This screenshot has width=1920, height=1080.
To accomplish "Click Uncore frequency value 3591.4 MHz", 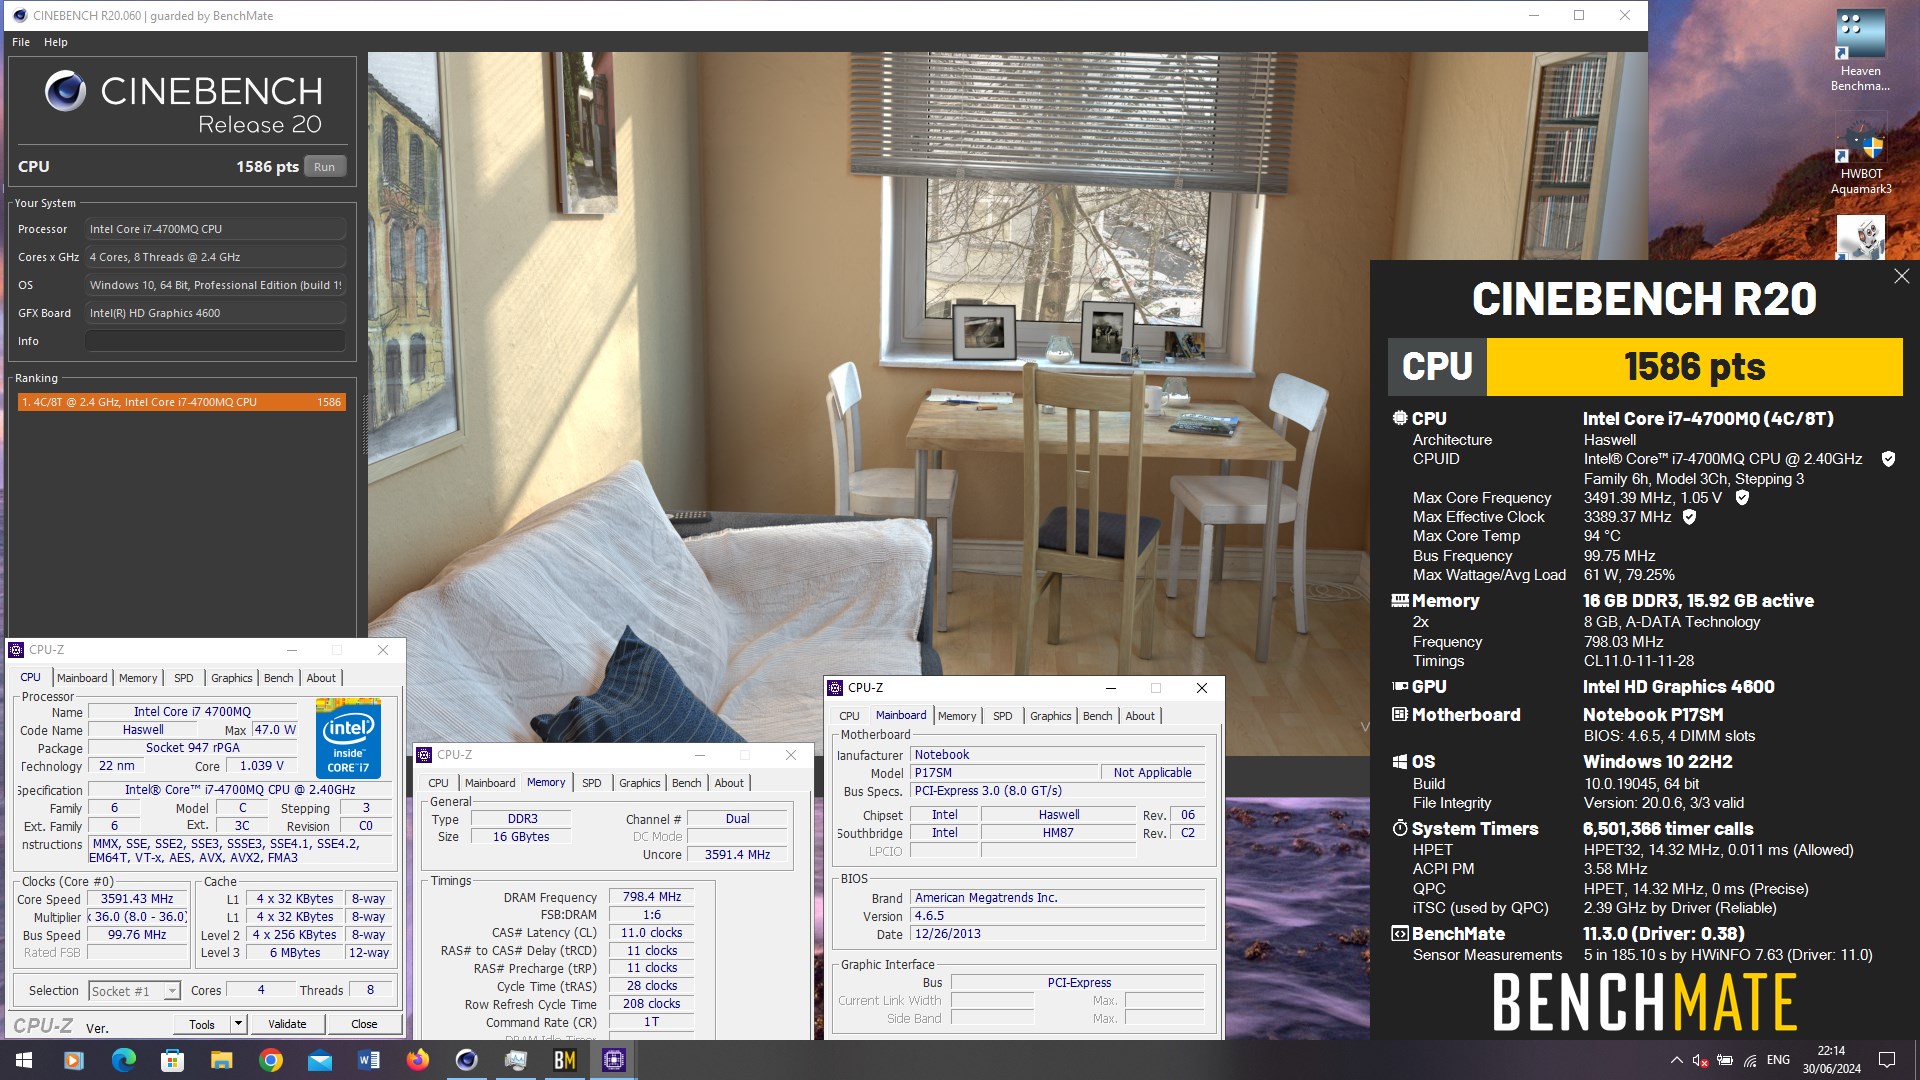I will [737, 855].
